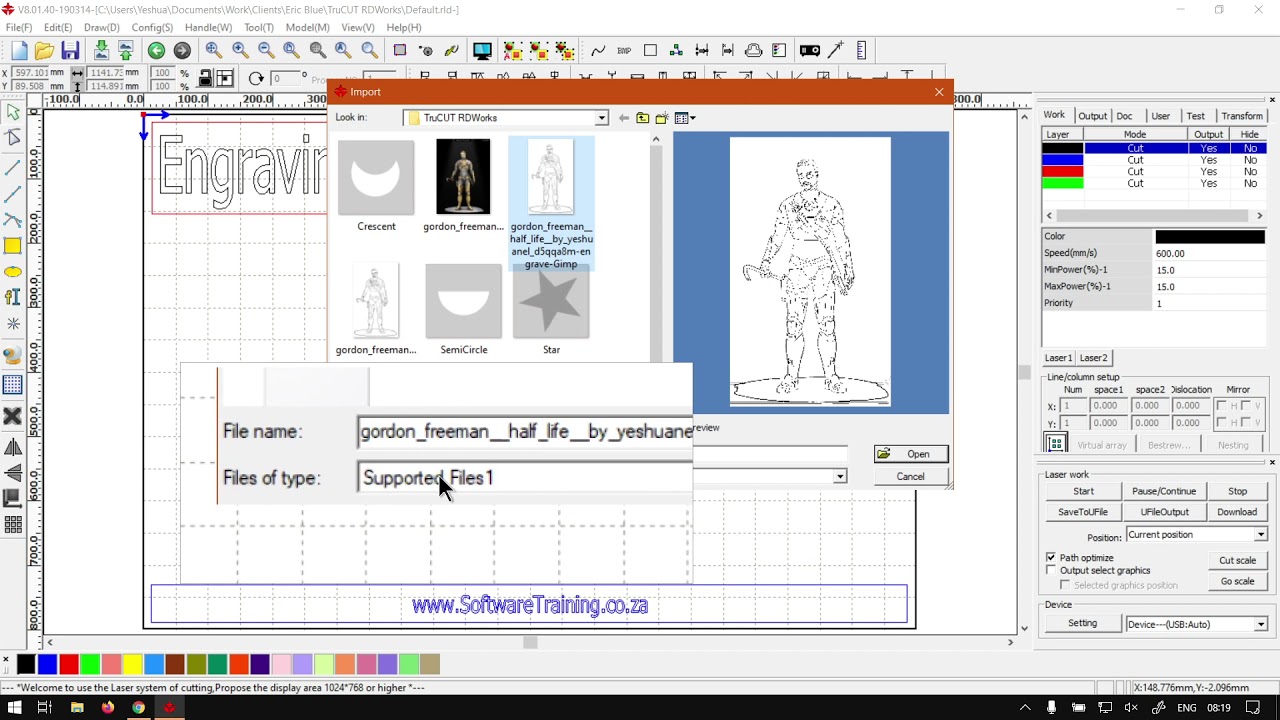Screen dimensions: 1280x720
Task: Click the New file icon
Action: pos(19,51)
